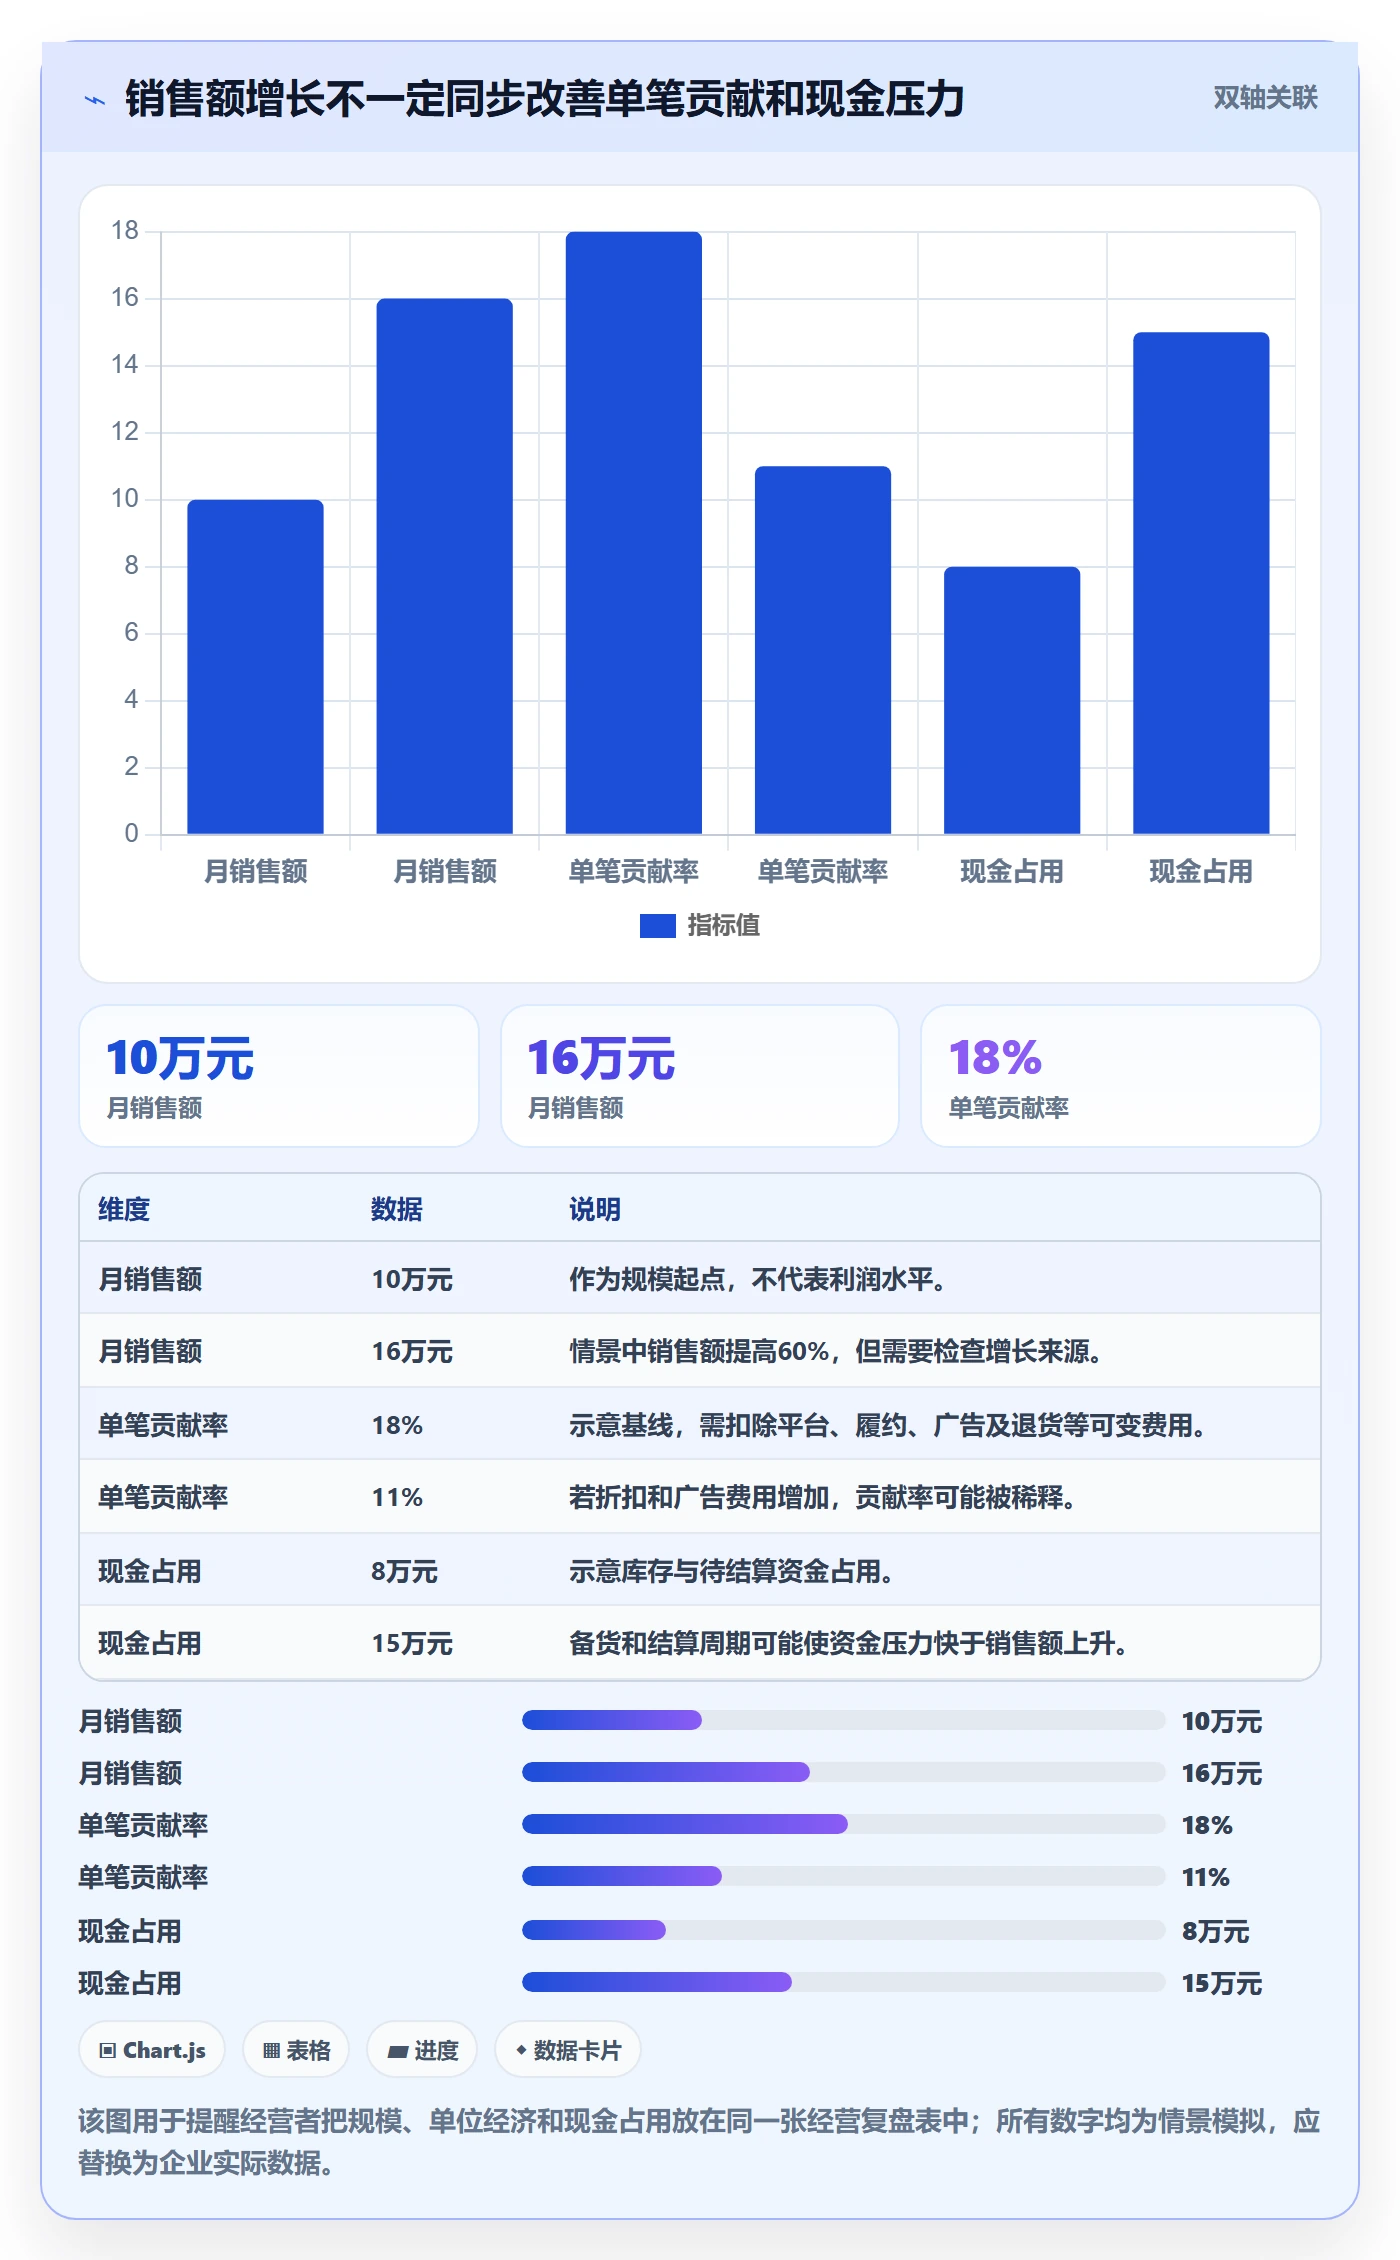This screenshot has width=1400, height=2260.
Task: Click the 维度 table column header
Action: [x=124, y=1209]
